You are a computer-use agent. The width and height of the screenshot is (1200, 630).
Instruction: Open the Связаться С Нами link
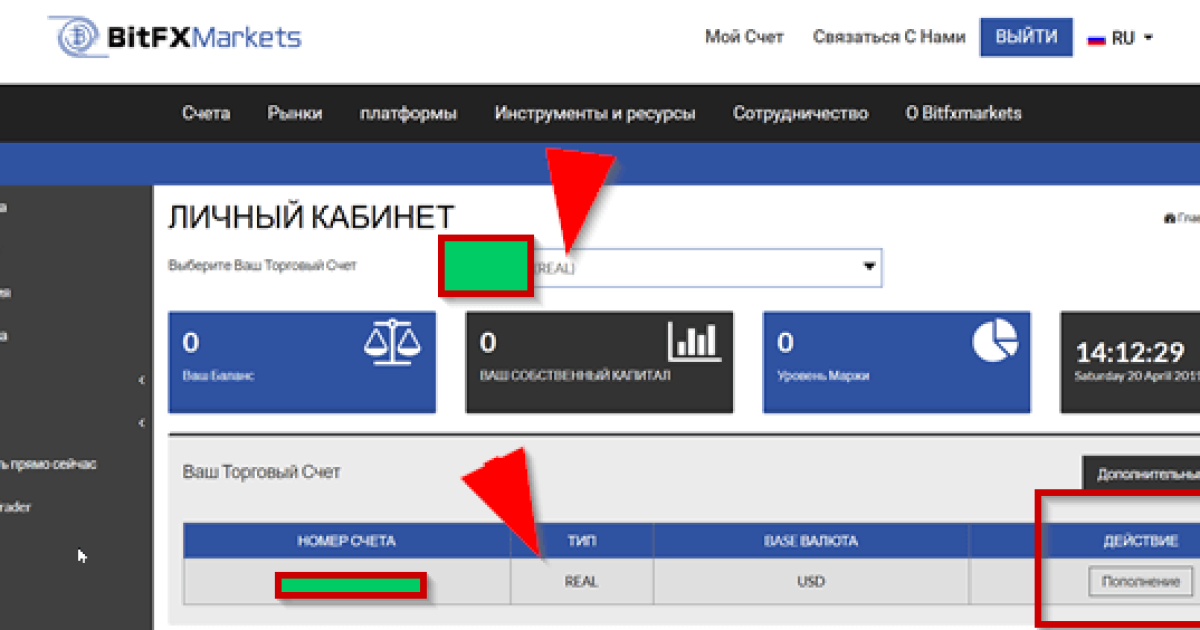tap(889, 37)
